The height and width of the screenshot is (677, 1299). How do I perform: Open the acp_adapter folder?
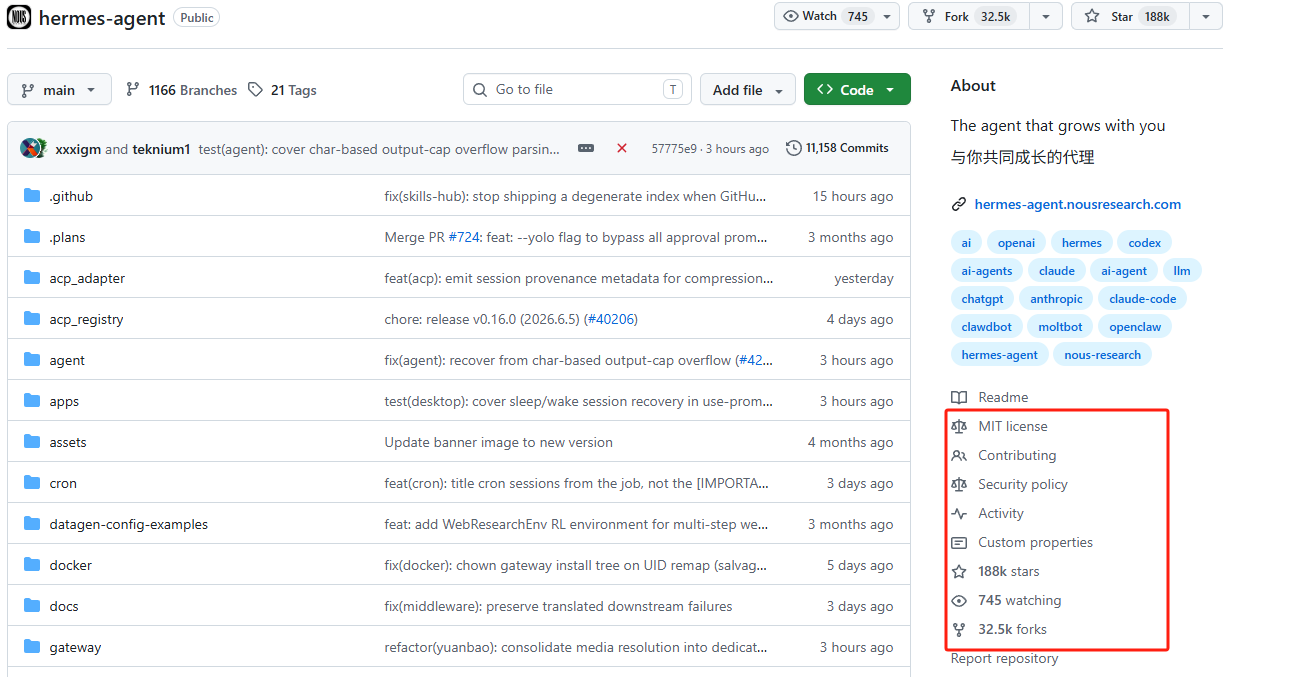87,278
